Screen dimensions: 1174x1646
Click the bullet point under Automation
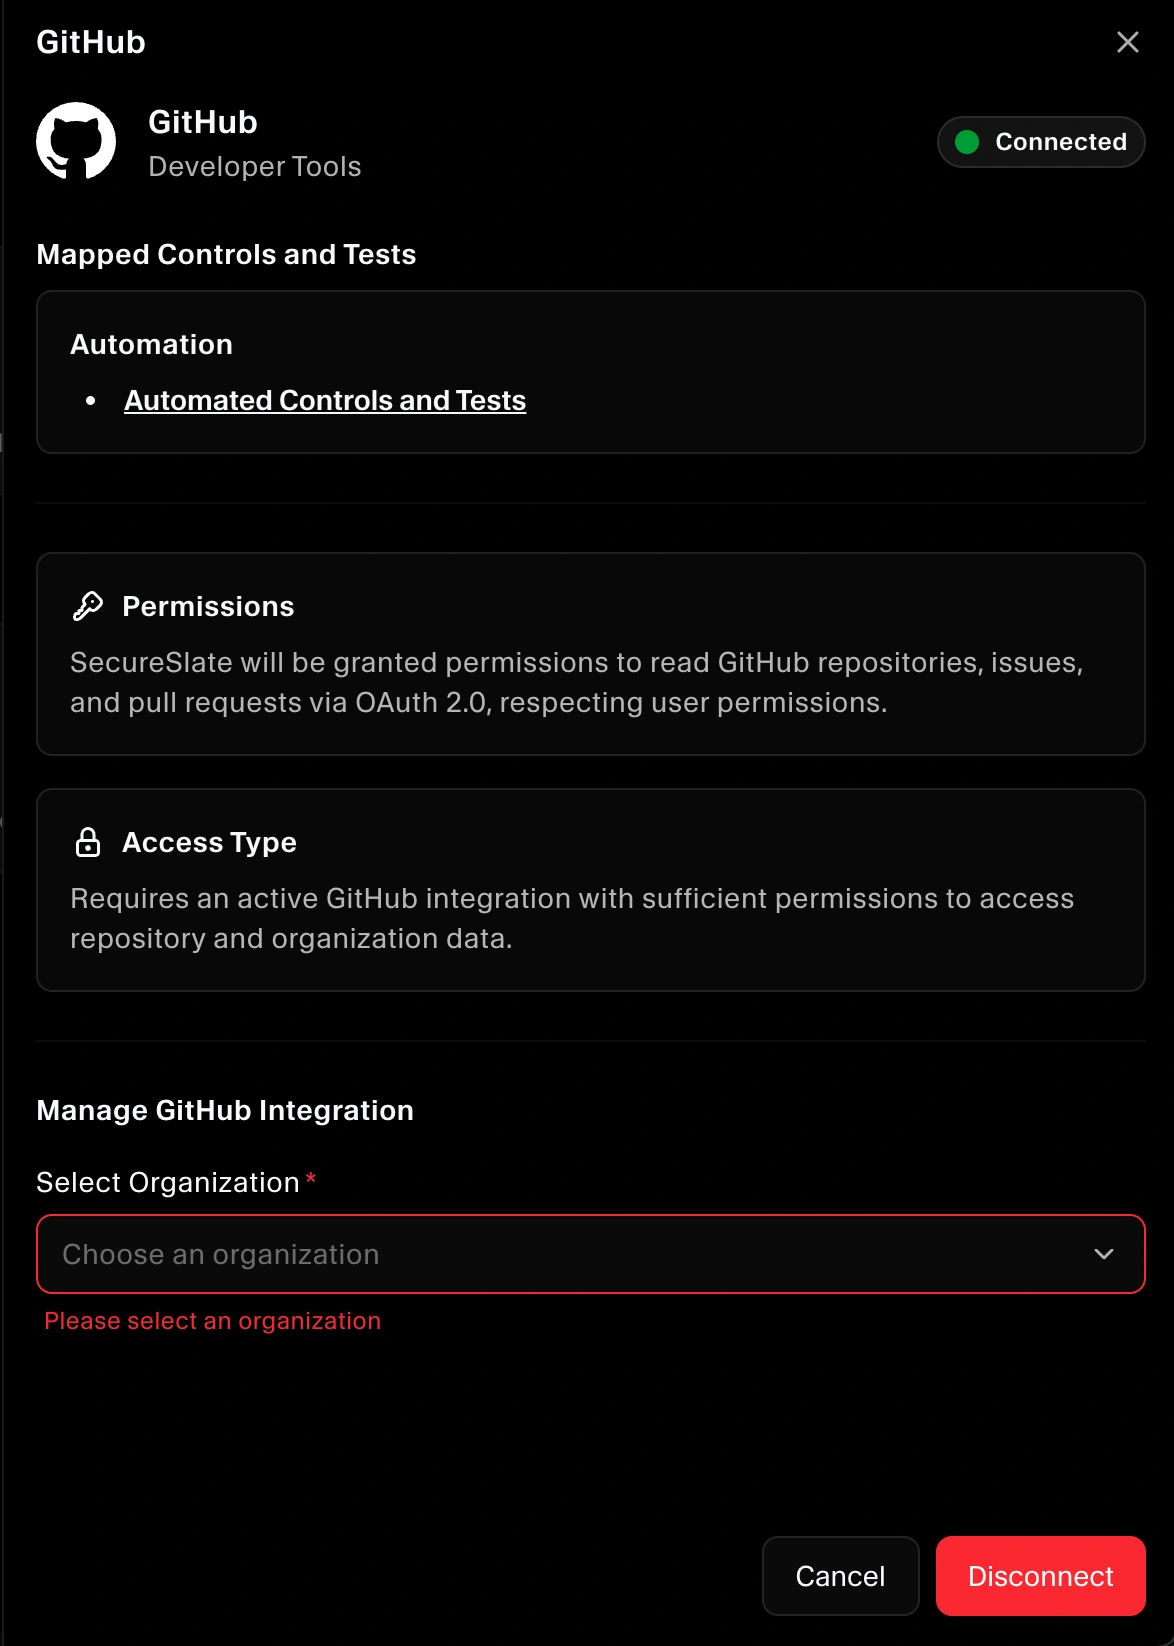coord(91,401)
